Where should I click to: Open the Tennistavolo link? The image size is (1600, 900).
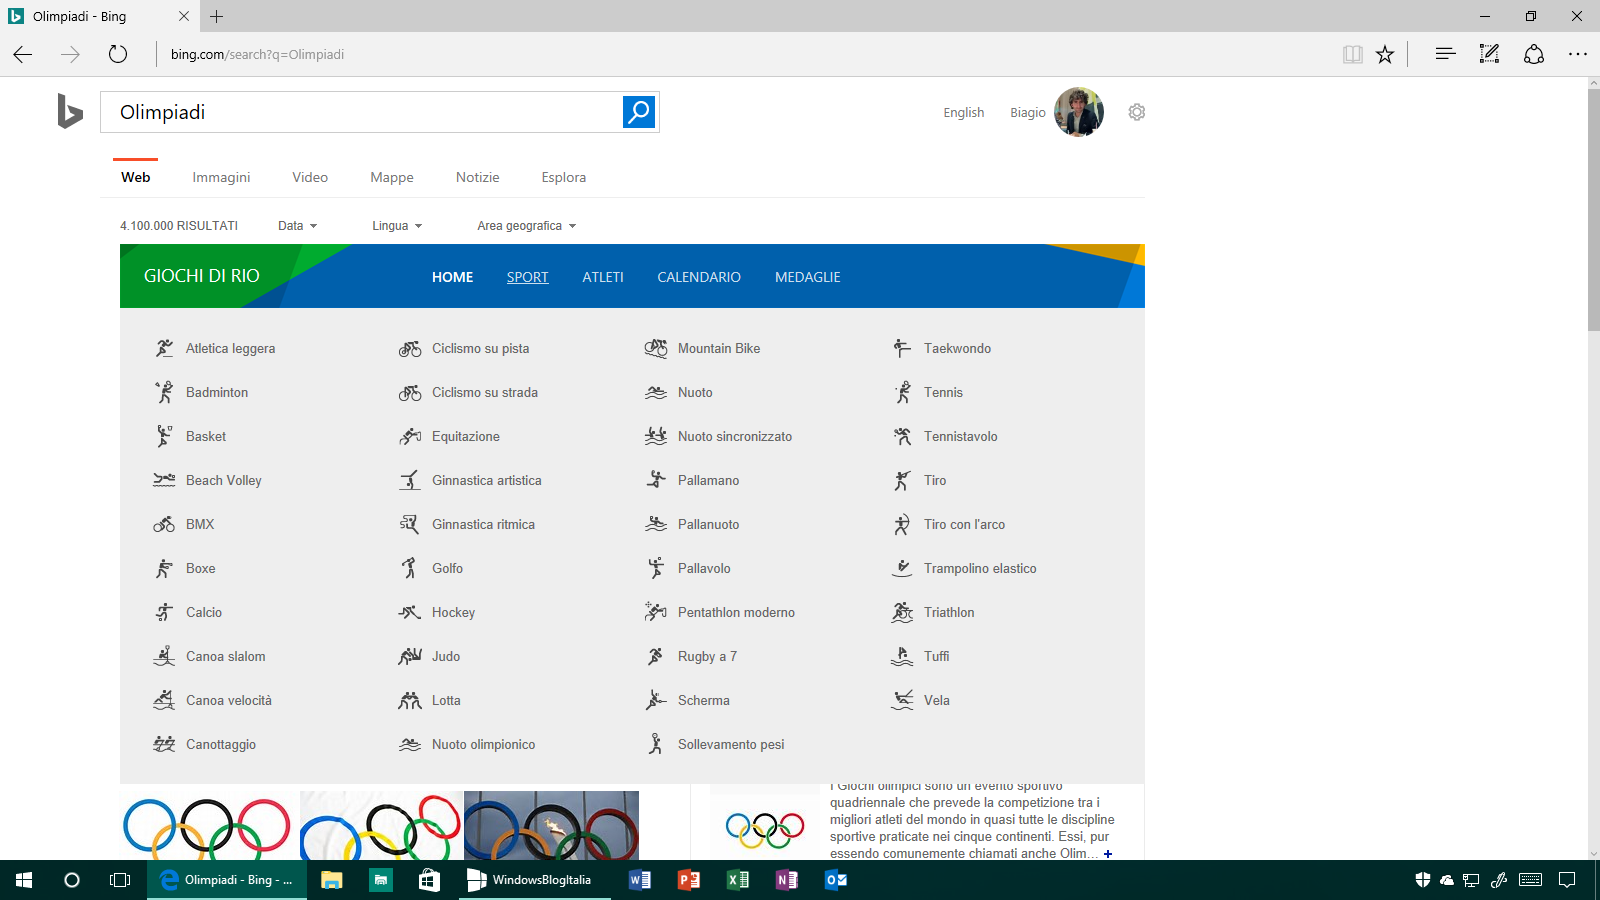tap(960, 436)
